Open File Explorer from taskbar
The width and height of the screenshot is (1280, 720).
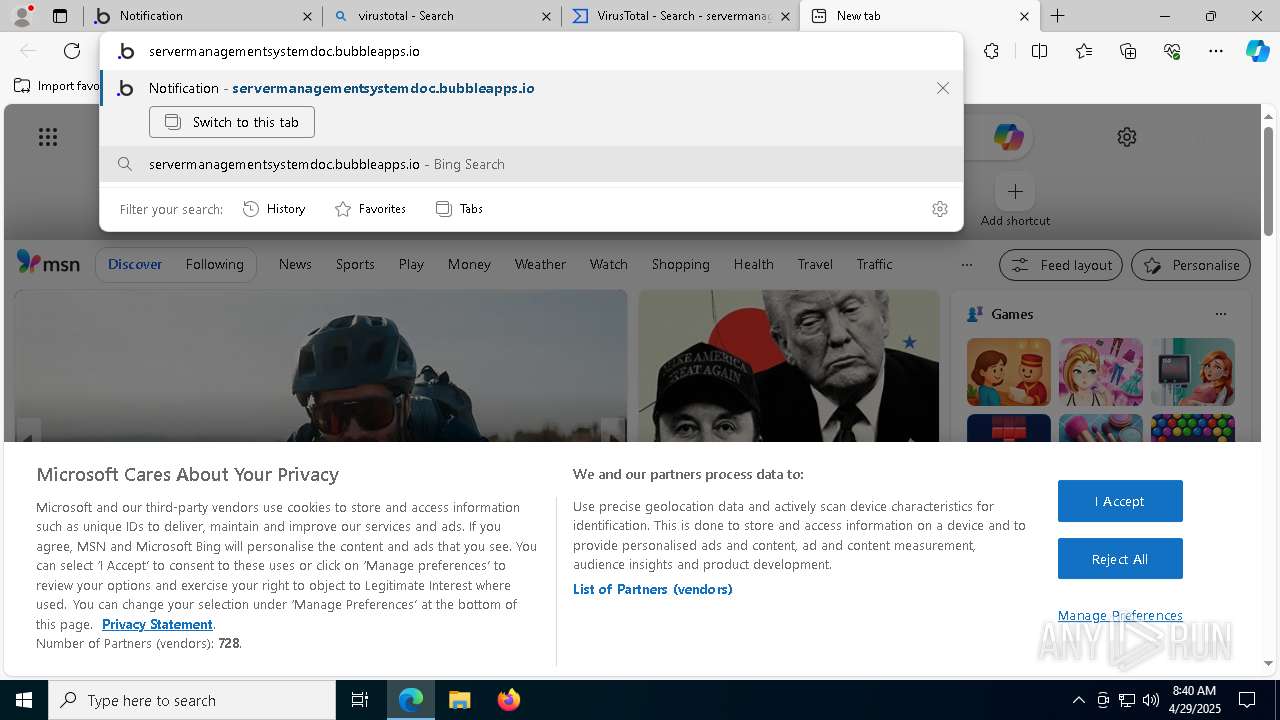pos(459,700)
